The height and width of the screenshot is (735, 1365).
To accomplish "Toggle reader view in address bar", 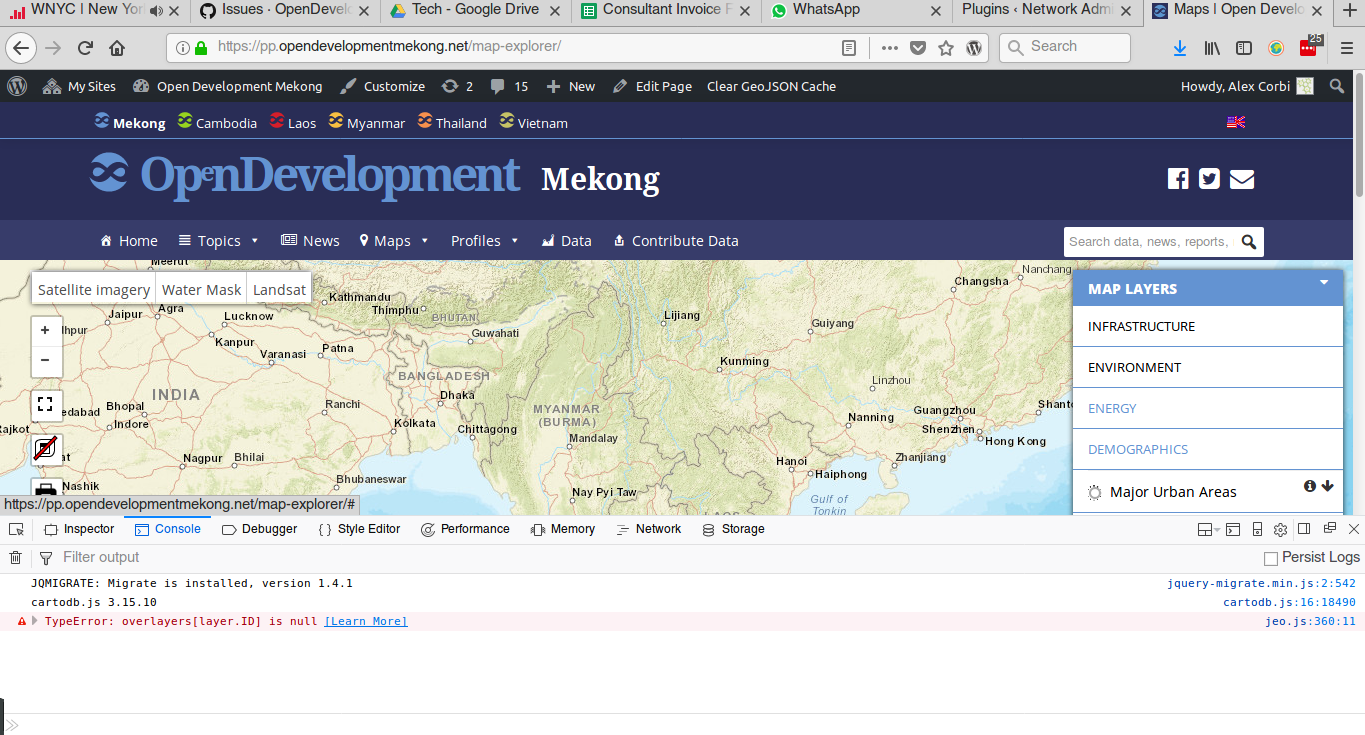I will [849, 47].
